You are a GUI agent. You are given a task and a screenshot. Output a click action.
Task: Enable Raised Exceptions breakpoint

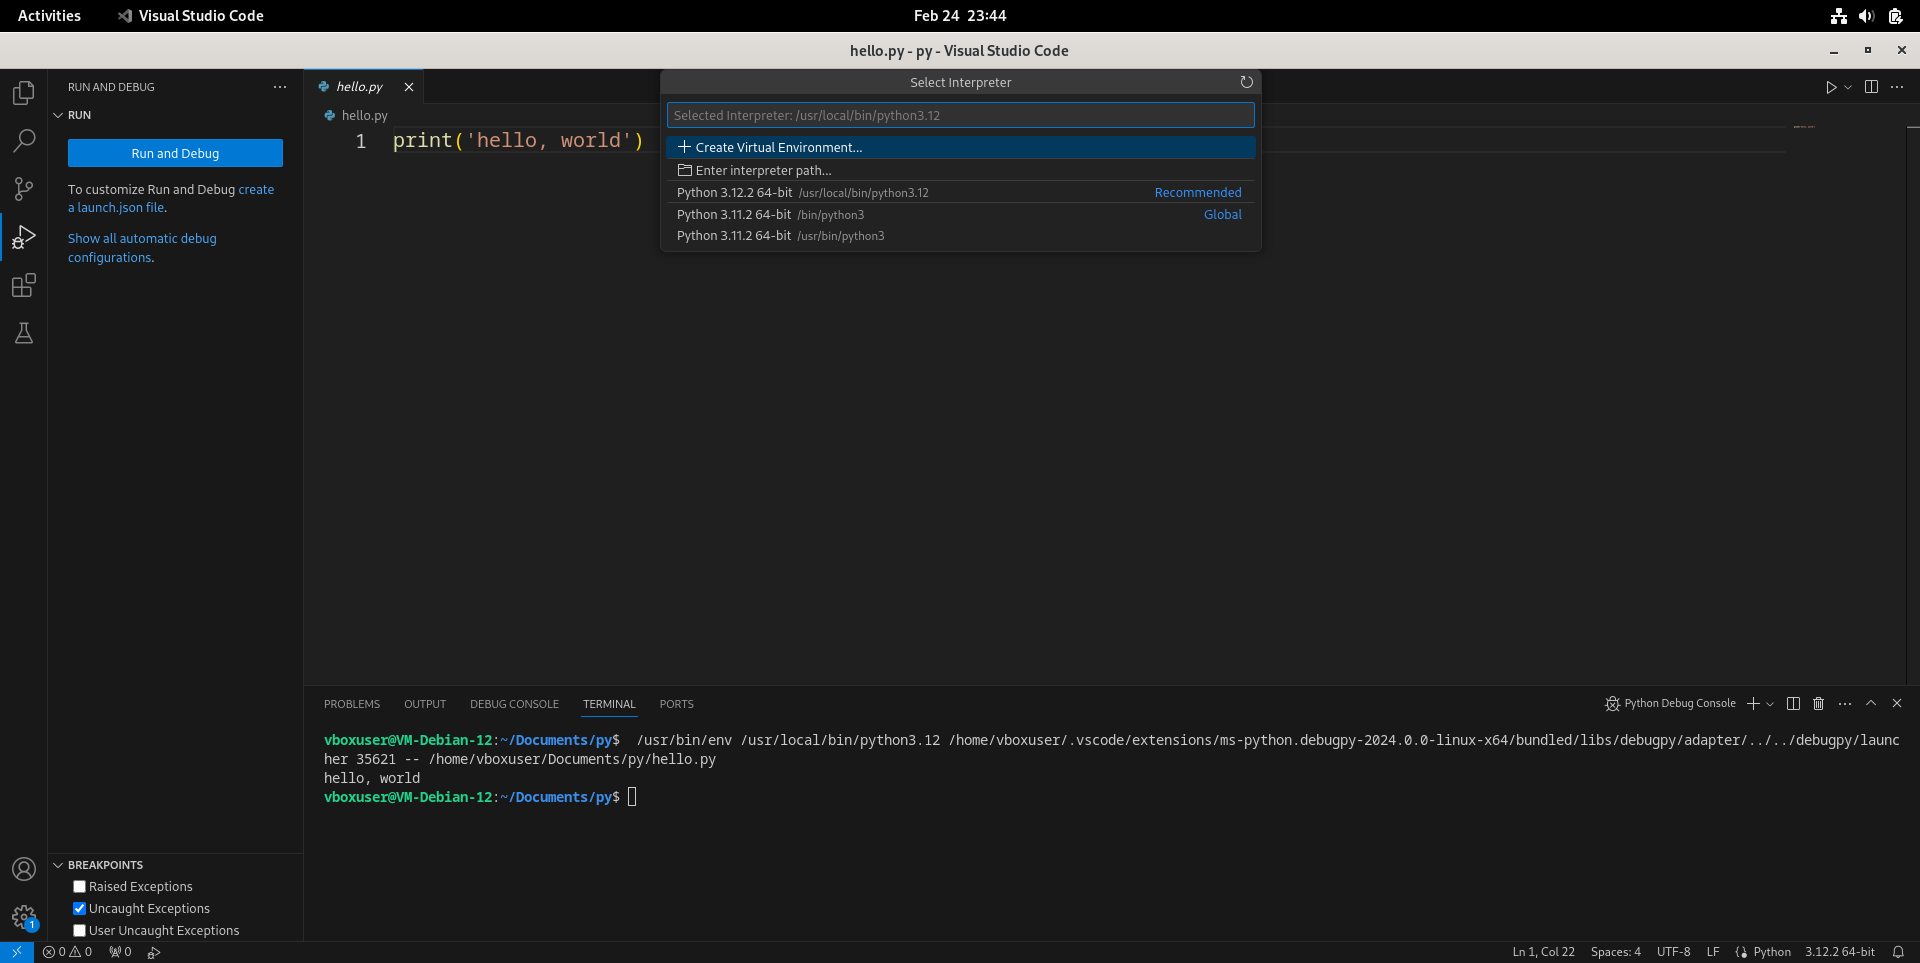(x=80, y=887)
